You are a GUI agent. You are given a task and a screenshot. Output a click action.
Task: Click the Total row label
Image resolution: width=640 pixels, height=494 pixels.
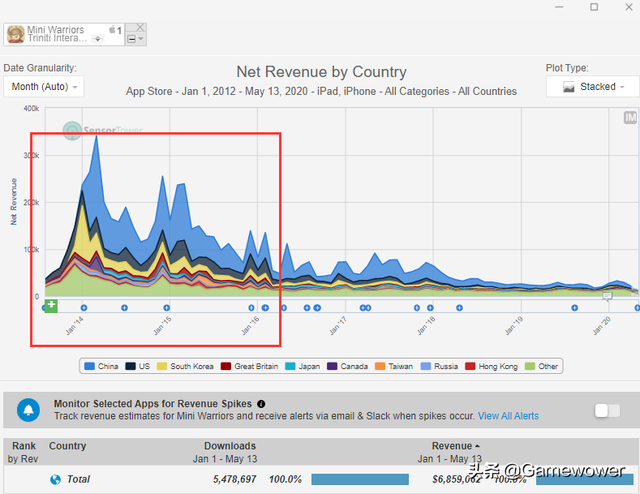point(78,479)
